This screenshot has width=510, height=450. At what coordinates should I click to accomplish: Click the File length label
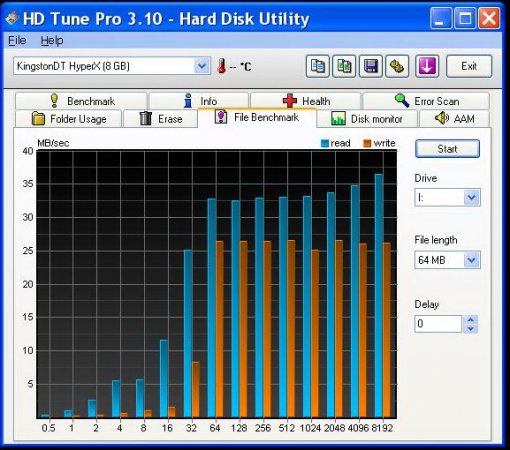[436, 240]
